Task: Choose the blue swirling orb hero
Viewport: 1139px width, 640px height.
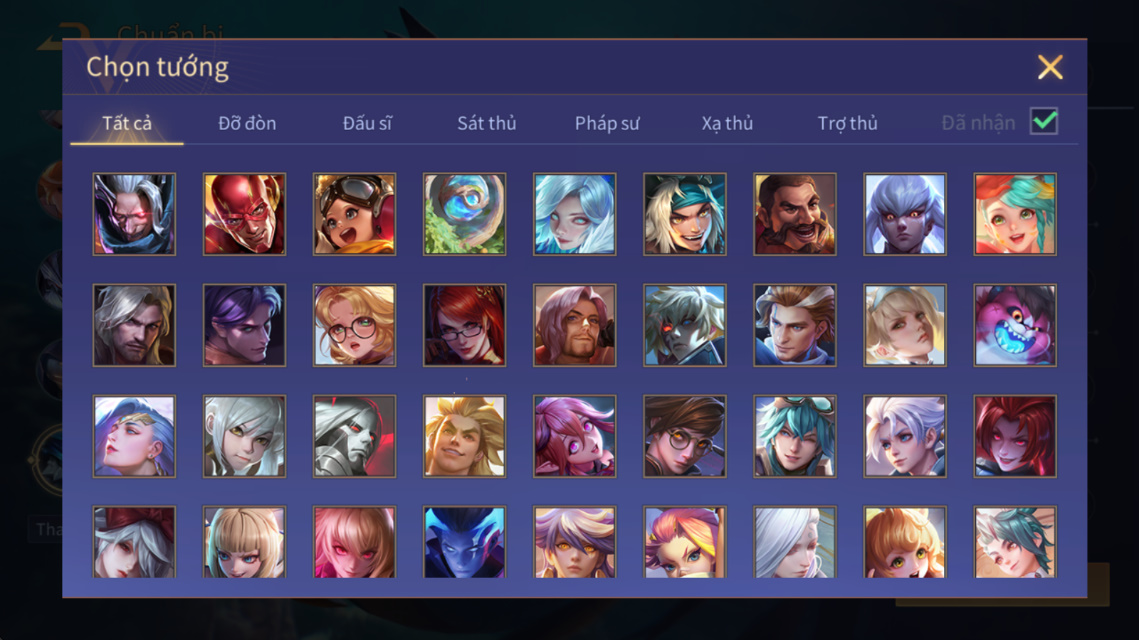Action: click(464, 214)
